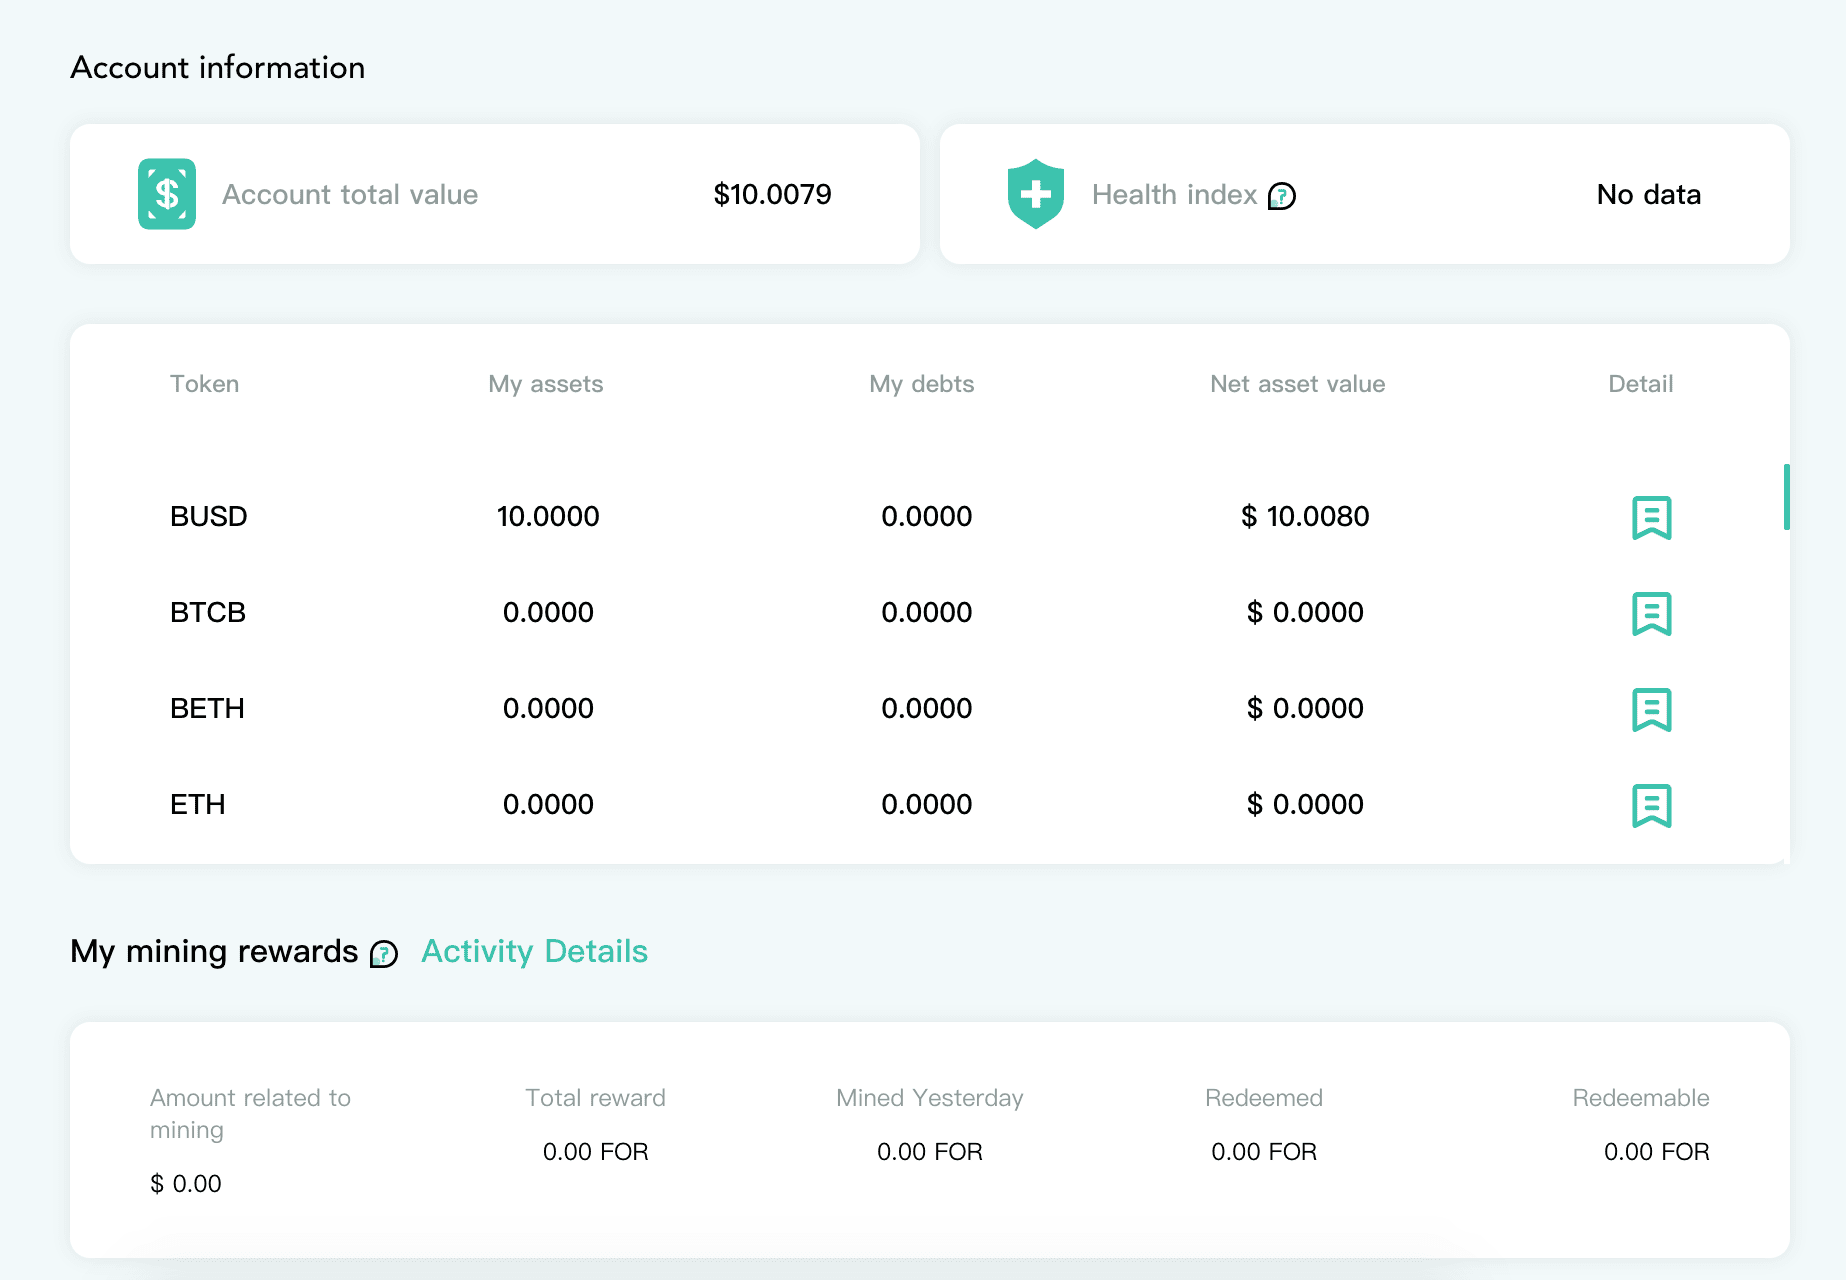This screenshot has height=1280, width=1846.
Task: Click the Redeemed label
Action: coord(1263,1098)
